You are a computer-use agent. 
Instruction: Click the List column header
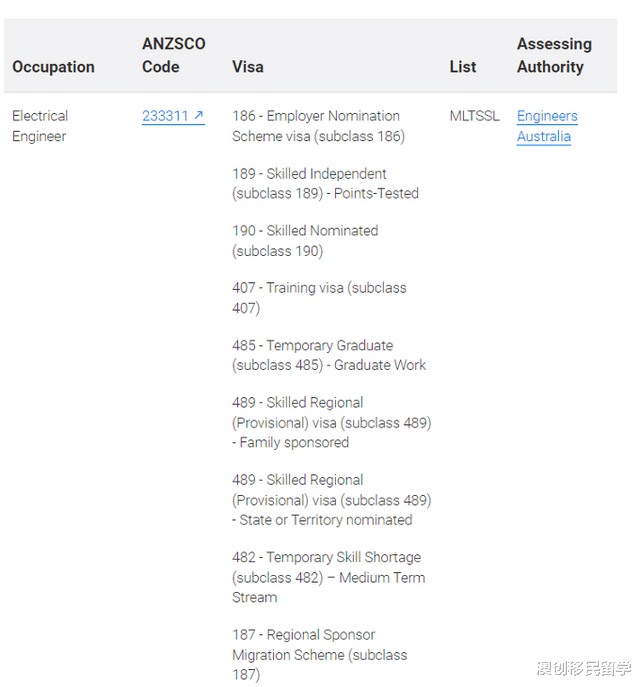tap(463, 67)
